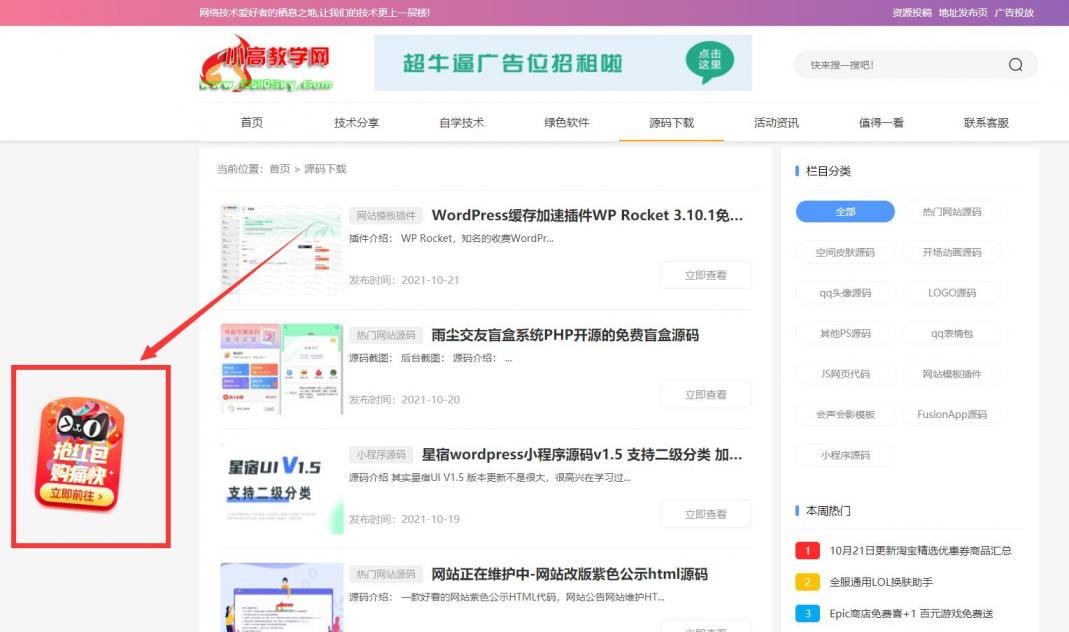Click the yellow number 2 ranking badge

(806, 581)
